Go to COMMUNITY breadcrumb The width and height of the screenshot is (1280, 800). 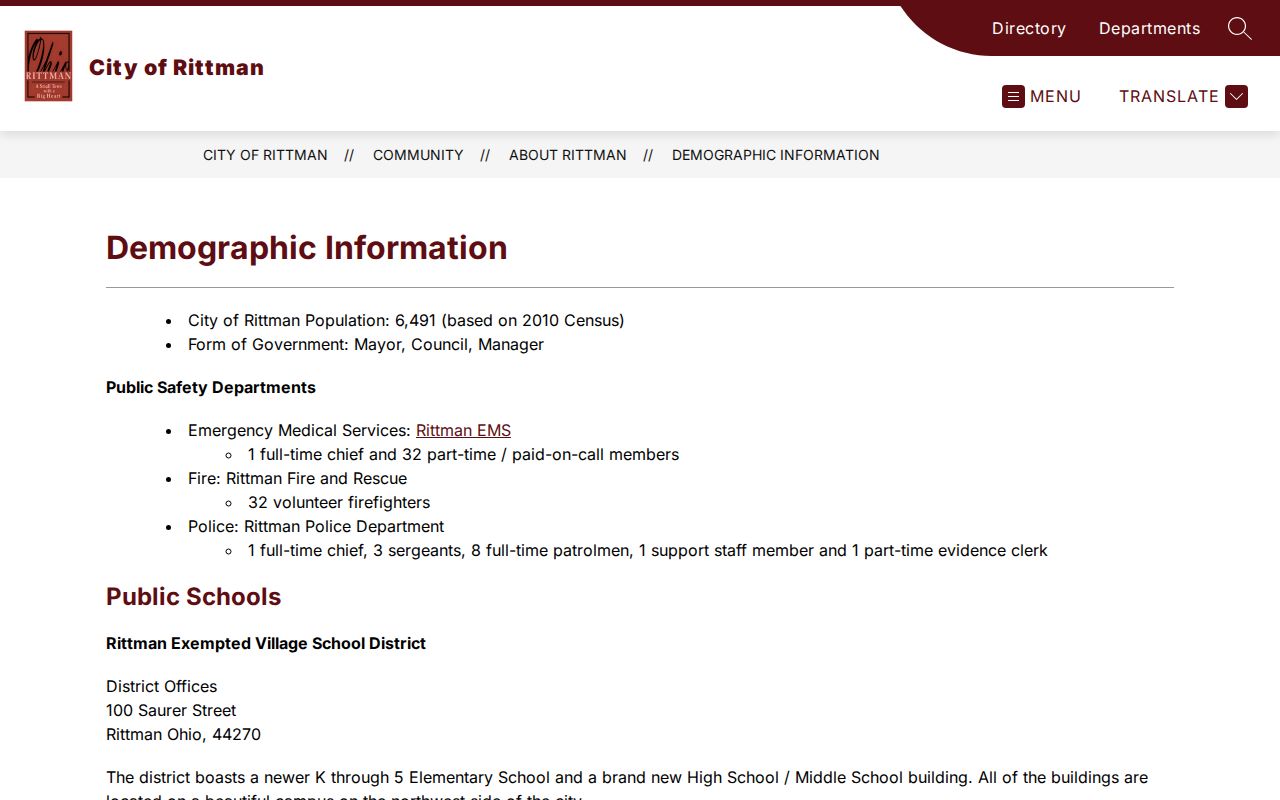pyautogui.click(x=418, y=155)
